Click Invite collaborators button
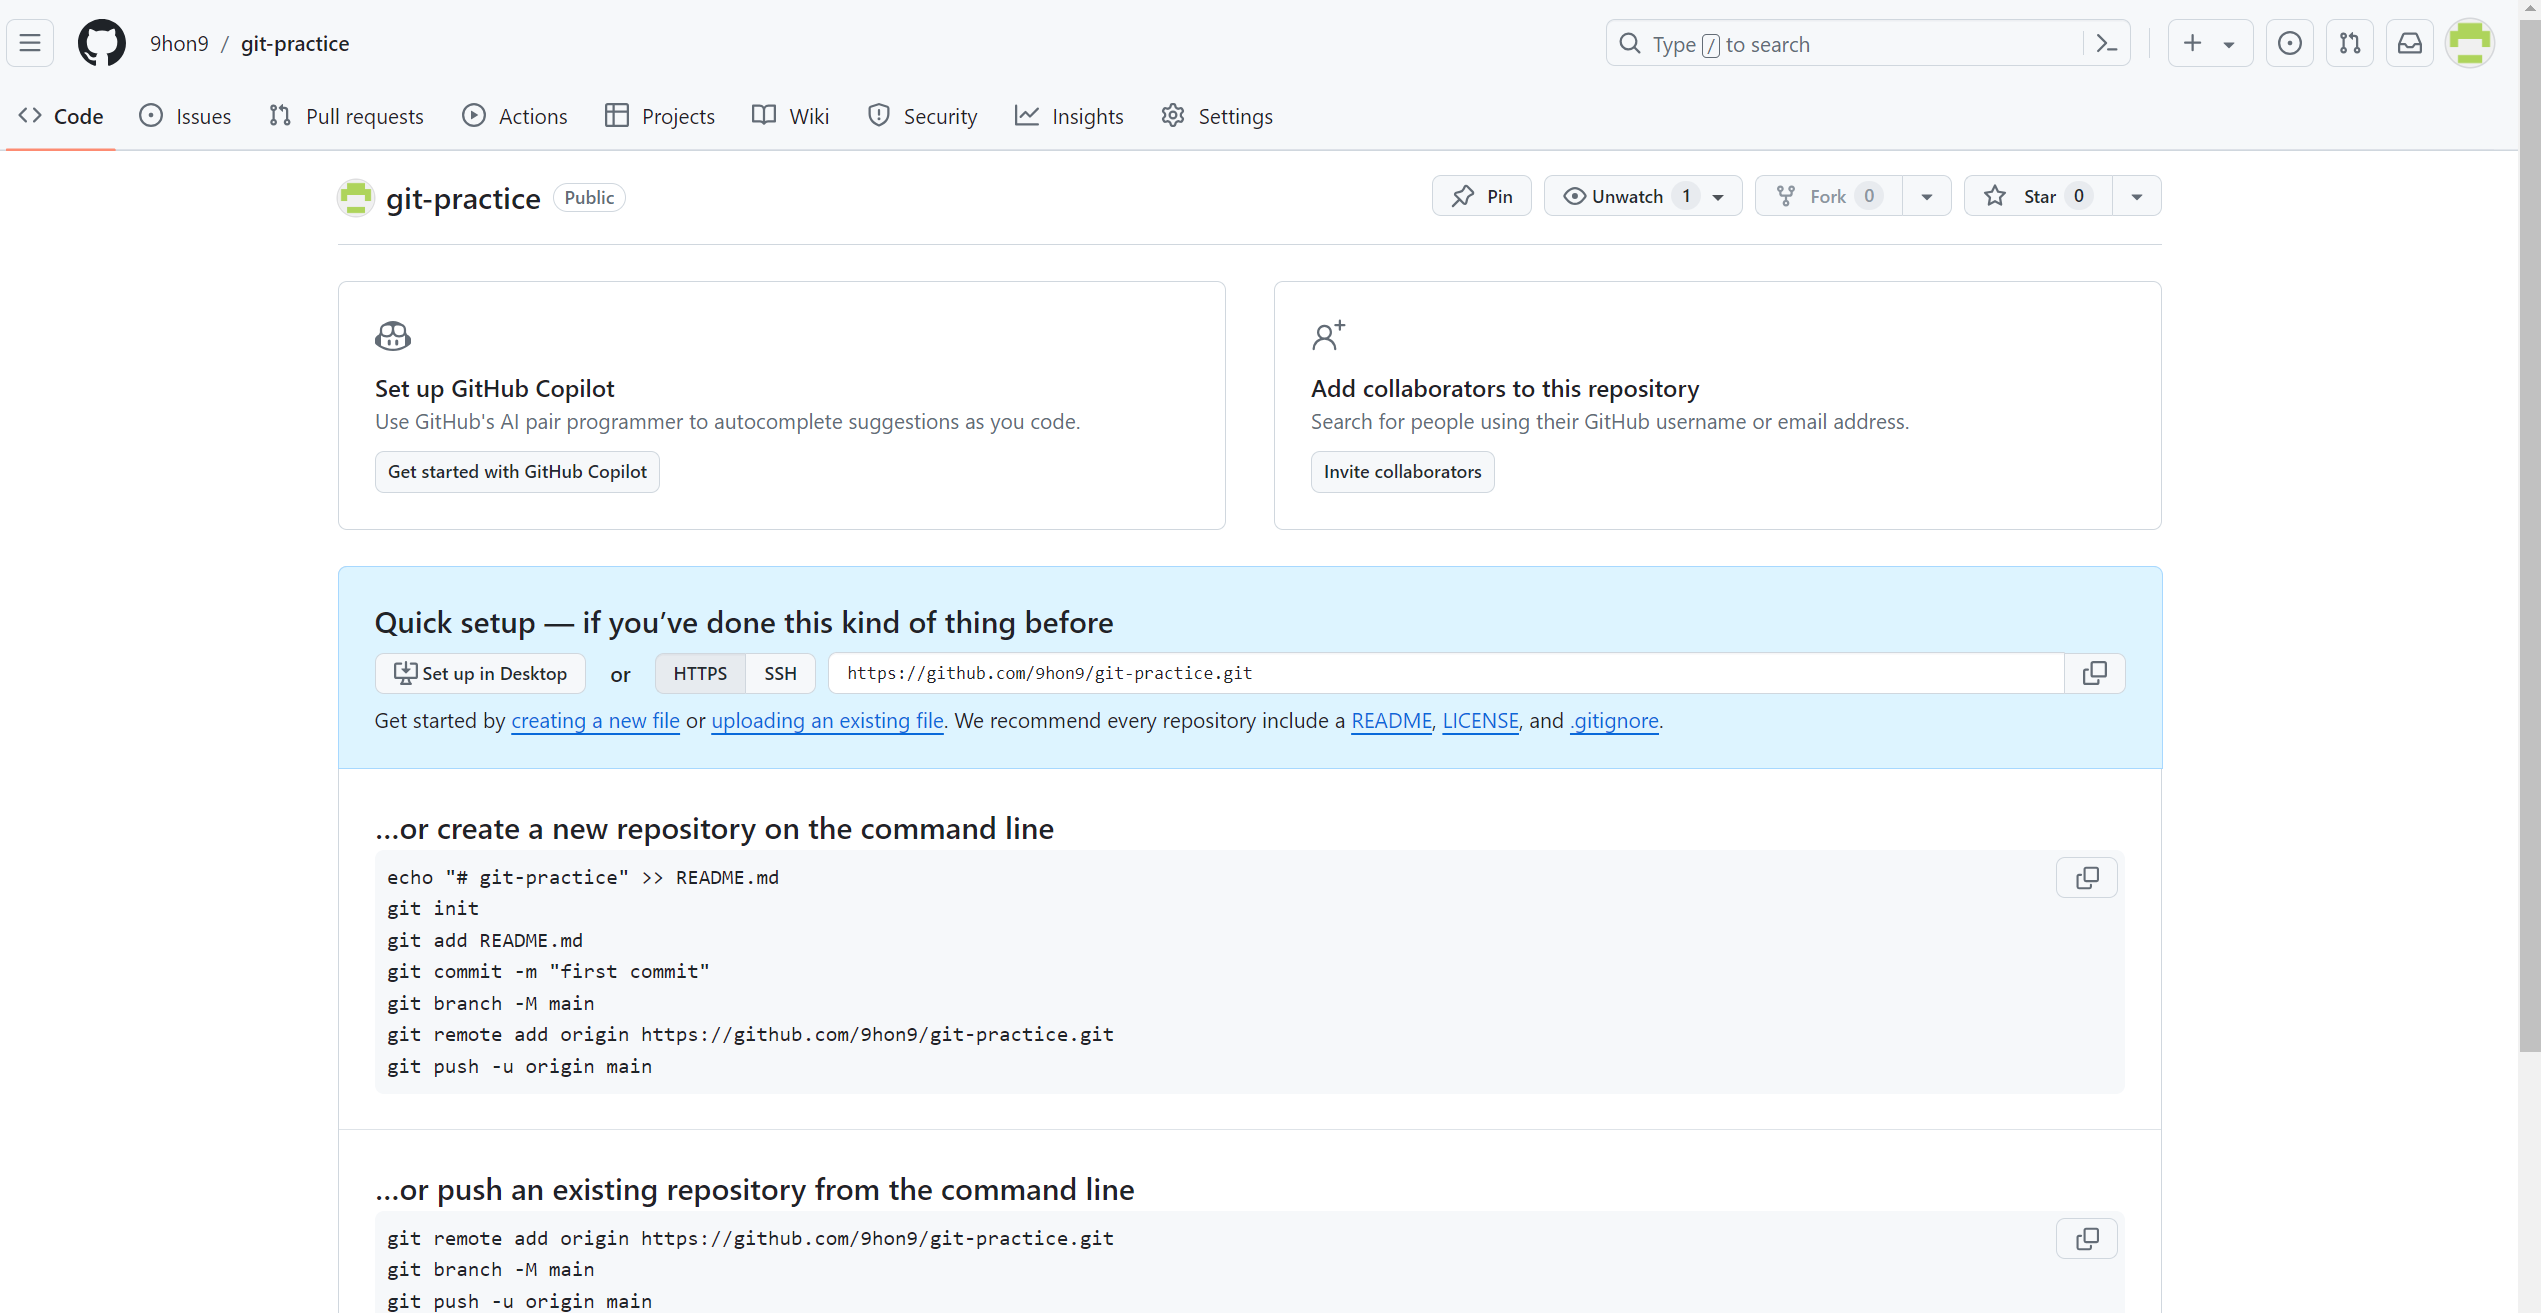2541x1313 pixels. pyautogui.click(x=1402, y=472)
